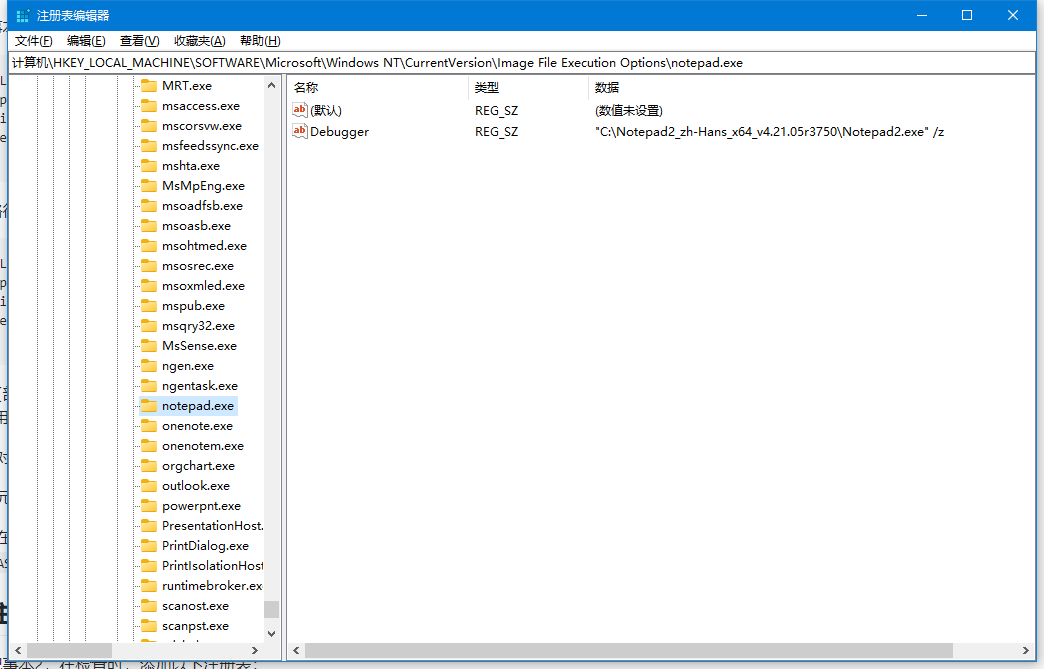Select the Debugger value entry
The image size is (1044, 669).
[335, 131]
